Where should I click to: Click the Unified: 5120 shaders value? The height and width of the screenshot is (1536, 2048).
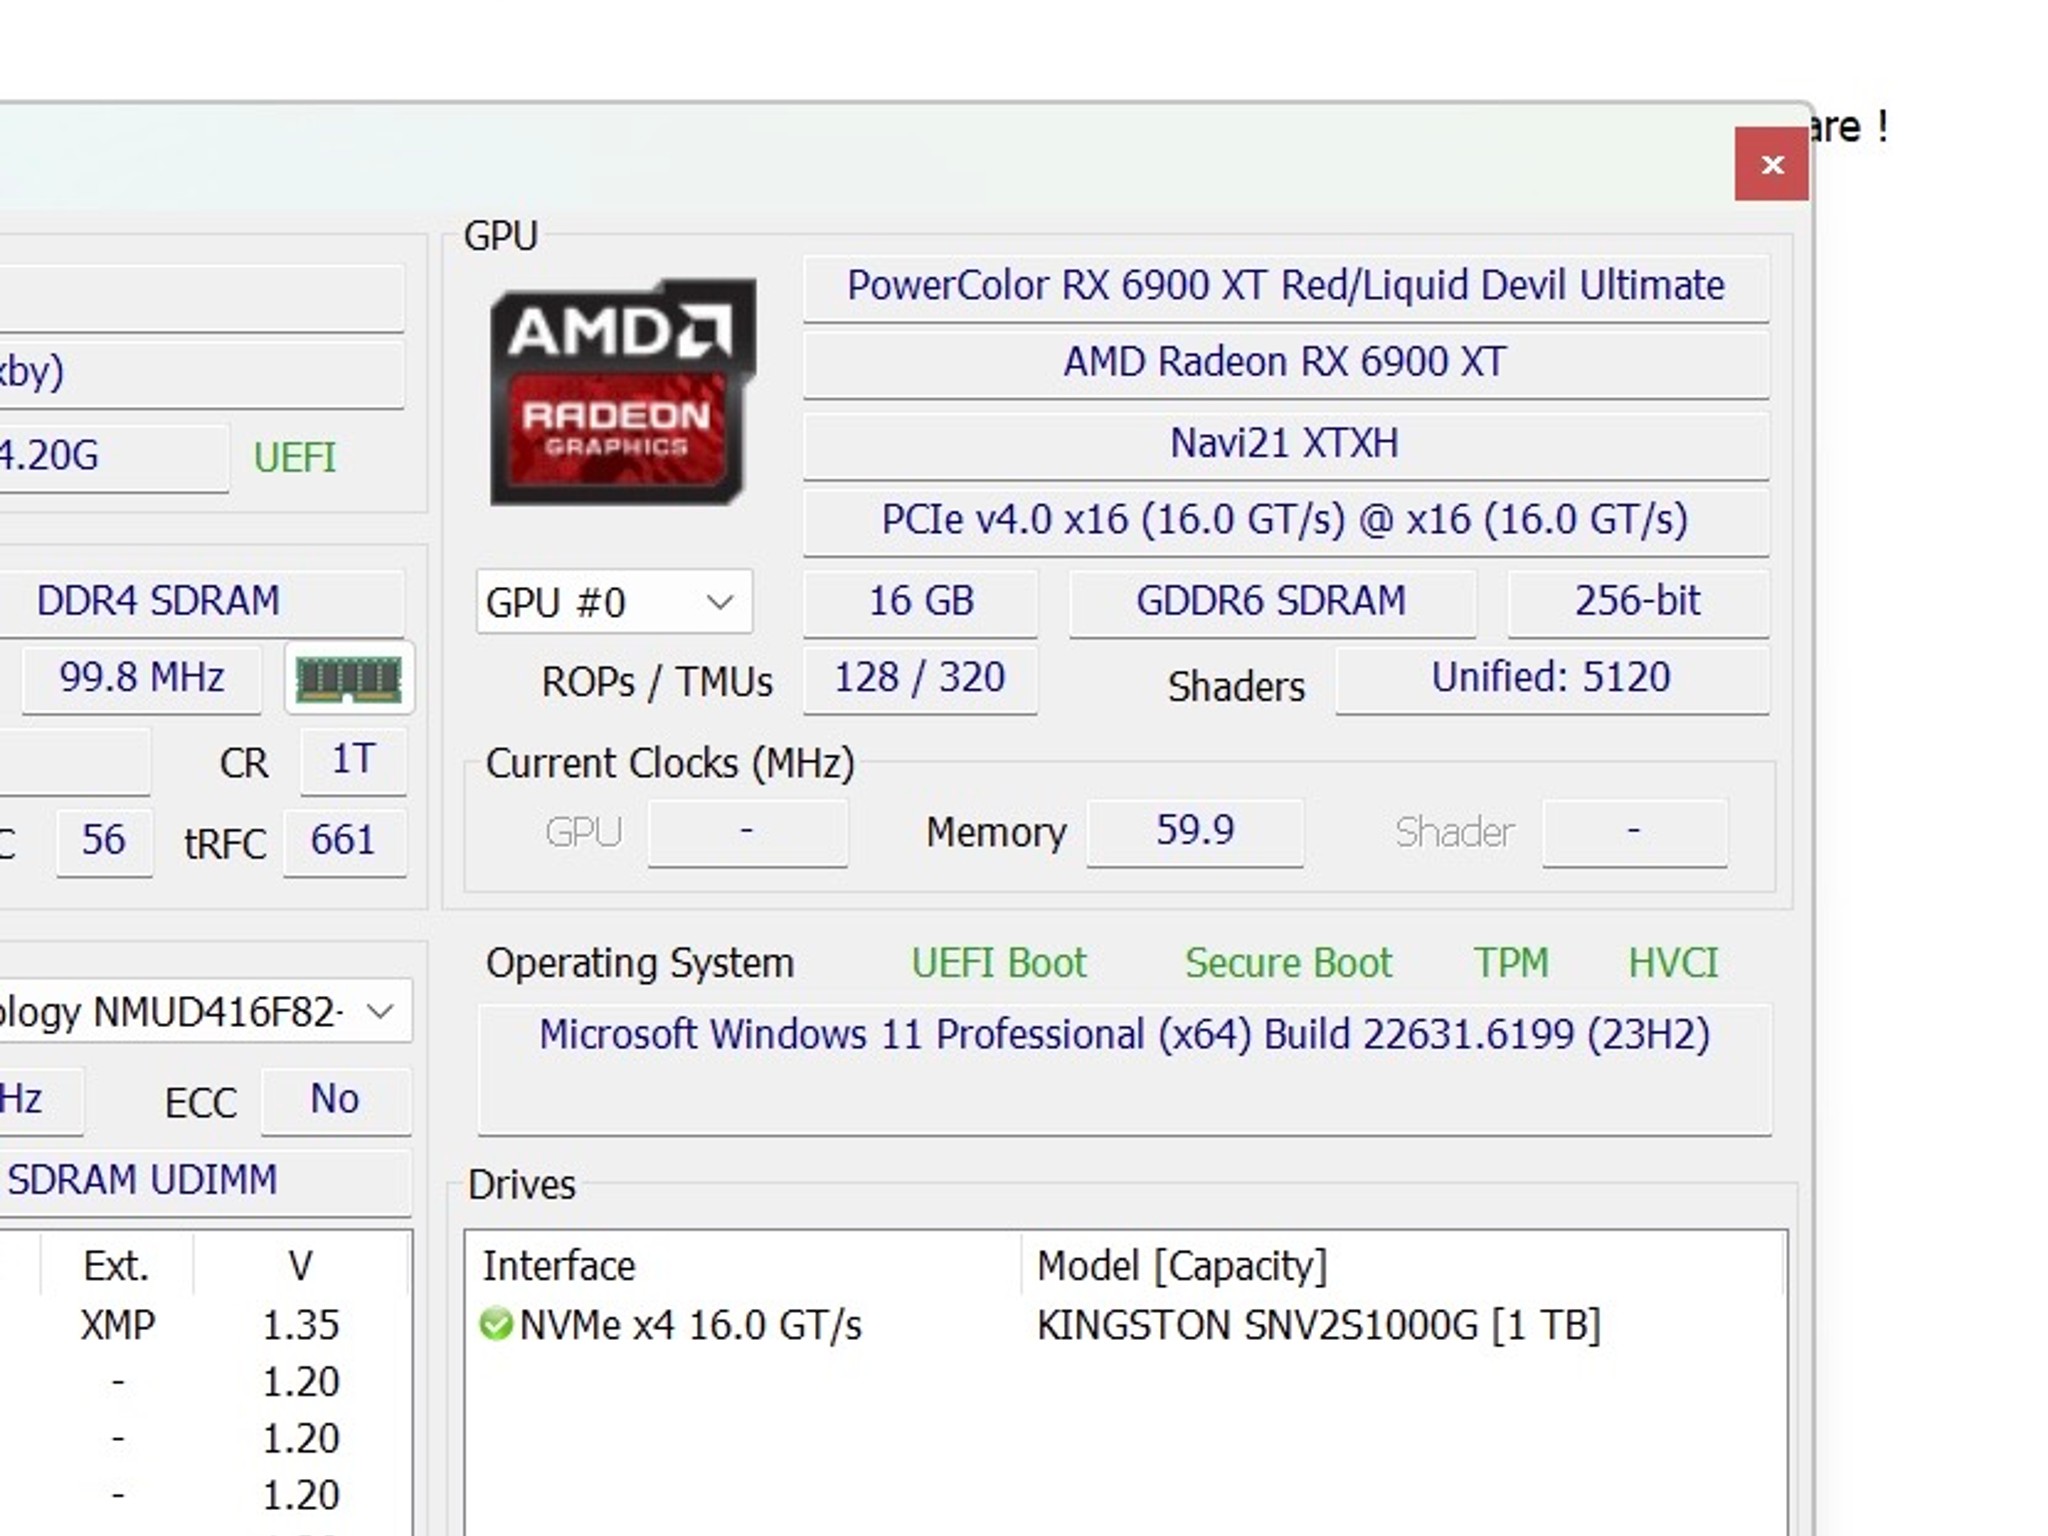point(1552,679)
